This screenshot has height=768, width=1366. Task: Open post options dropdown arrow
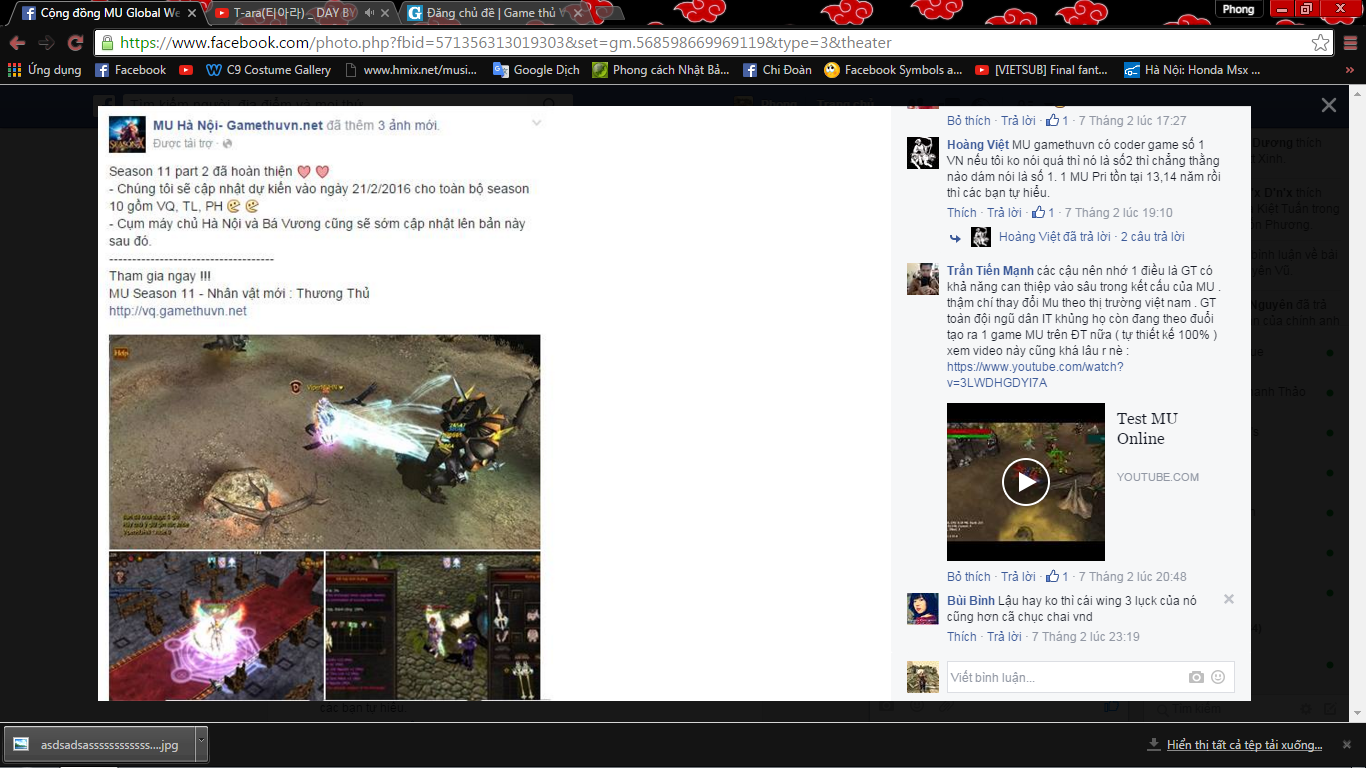tap(536, 123)
